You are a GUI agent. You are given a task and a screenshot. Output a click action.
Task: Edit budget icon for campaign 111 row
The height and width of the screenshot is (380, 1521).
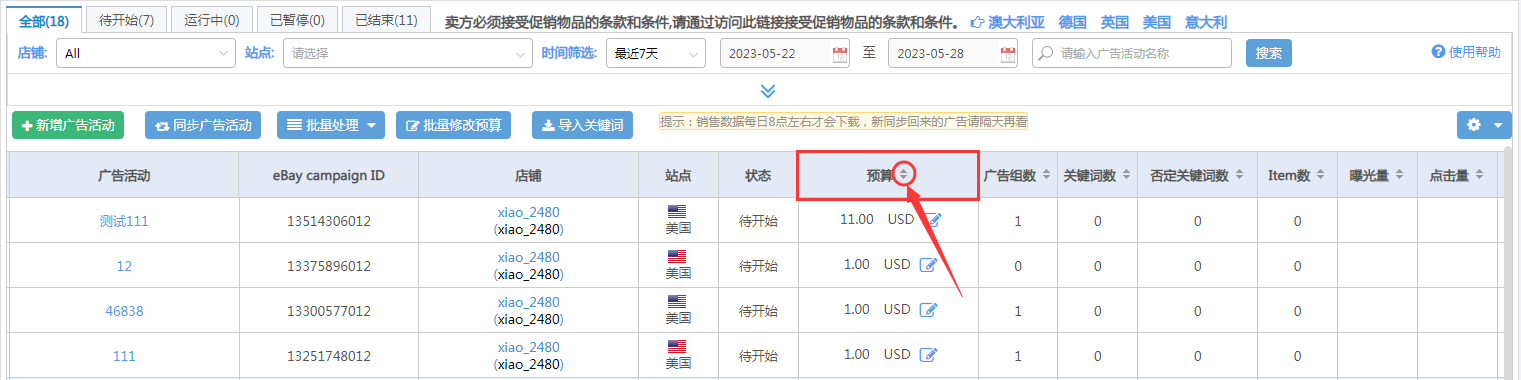[928, 355]
